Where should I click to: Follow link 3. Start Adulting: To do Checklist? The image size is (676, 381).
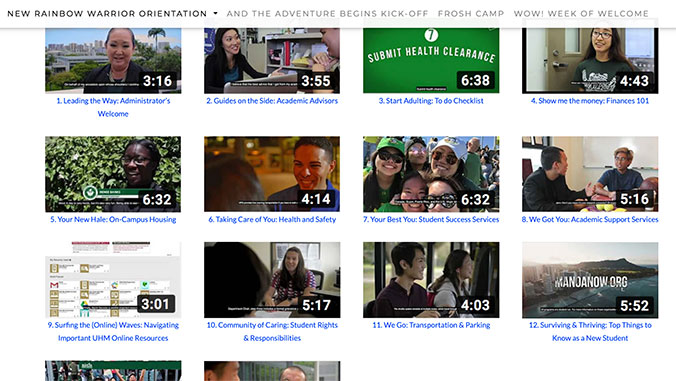[431, 100]
